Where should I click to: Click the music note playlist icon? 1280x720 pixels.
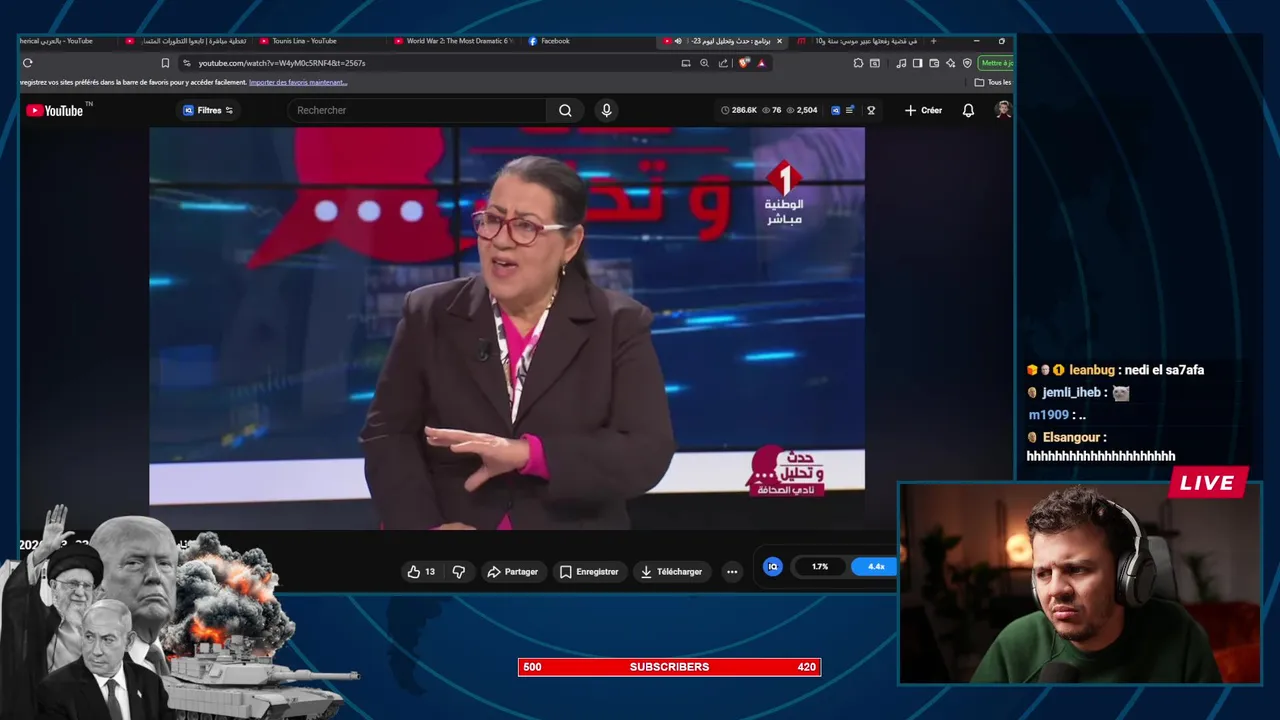[901, 63]
